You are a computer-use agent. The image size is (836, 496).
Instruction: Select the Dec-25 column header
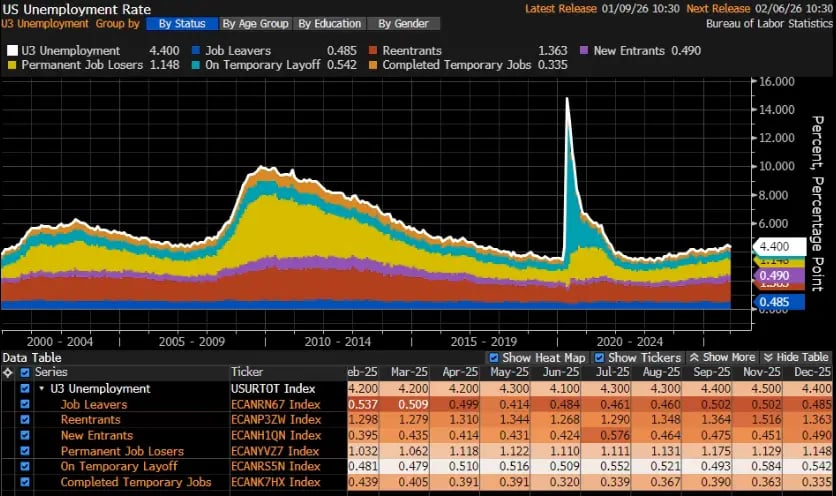pyautogui.click(x=810, y=372)
